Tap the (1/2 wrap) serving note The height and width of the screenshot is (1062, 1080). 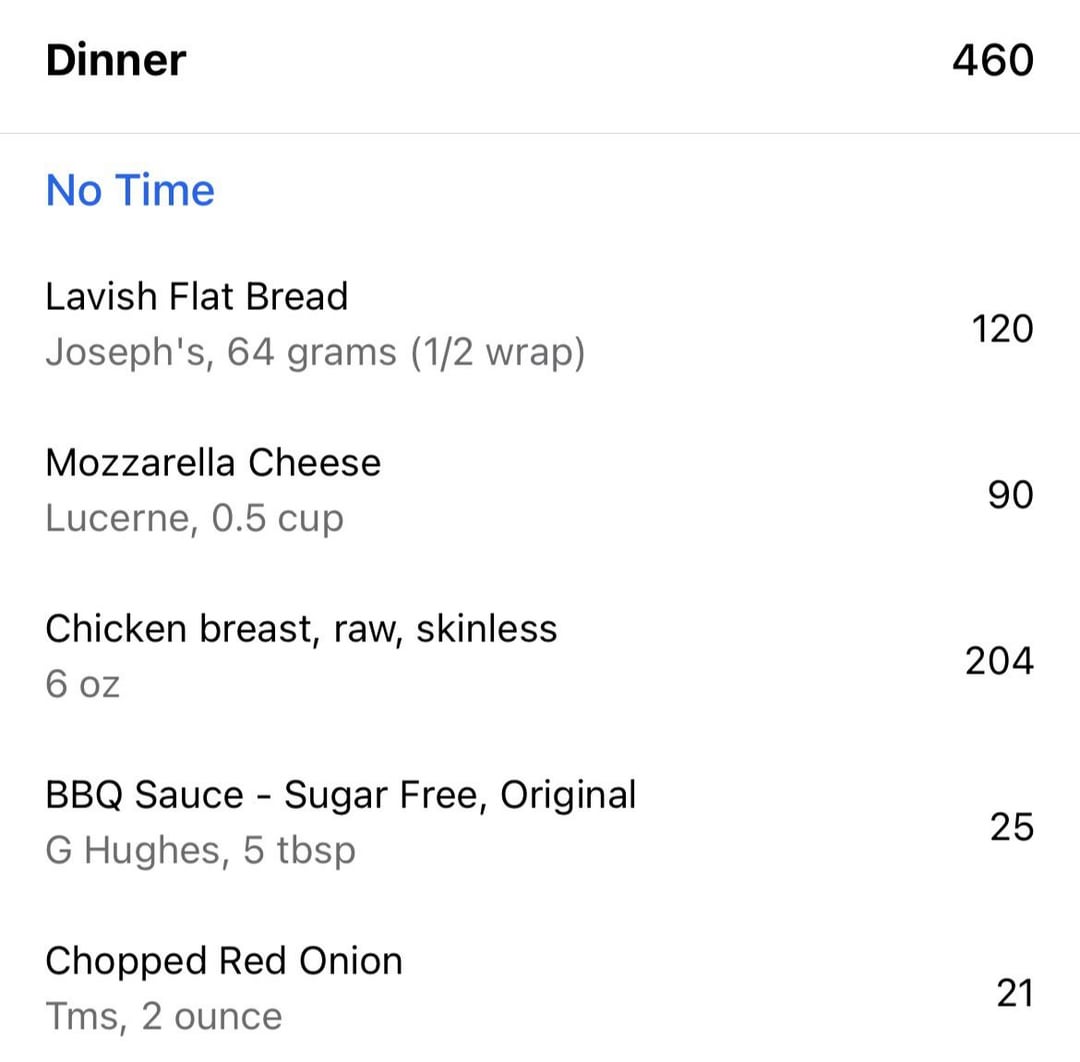click(x=497, y=353)
